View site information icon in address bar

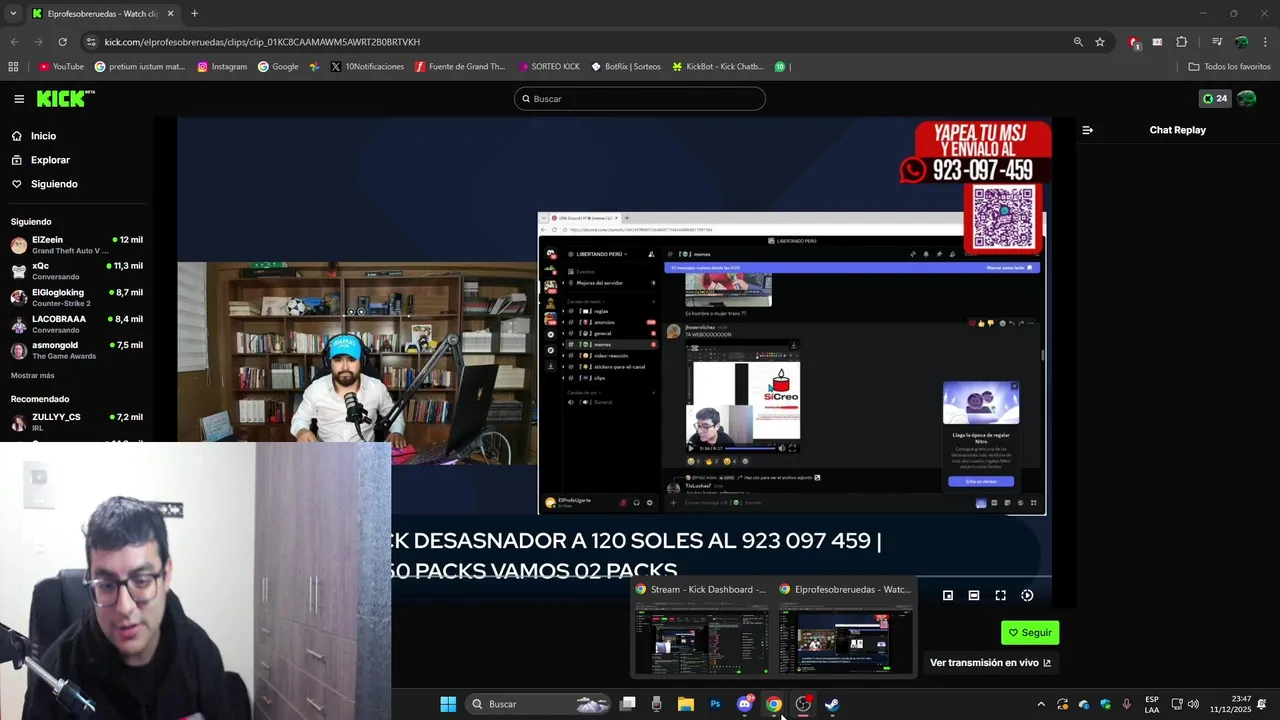(92, 42)
